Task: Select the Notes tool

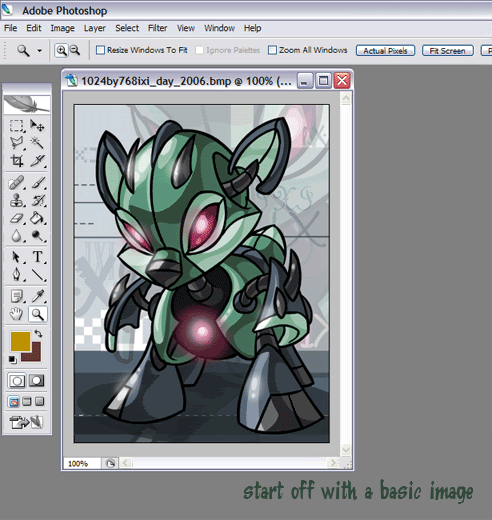Action: click(x=16, y=296)
